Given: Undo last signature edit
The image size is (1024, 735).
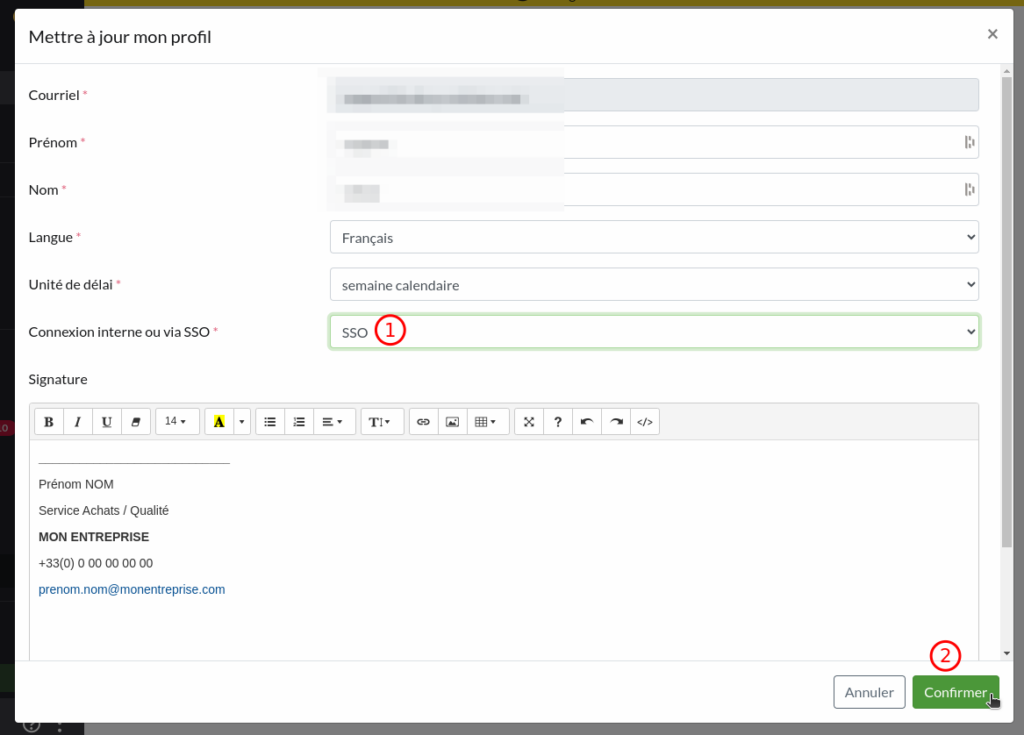Looking at the screenshot, I should click(x=587, y=422).
